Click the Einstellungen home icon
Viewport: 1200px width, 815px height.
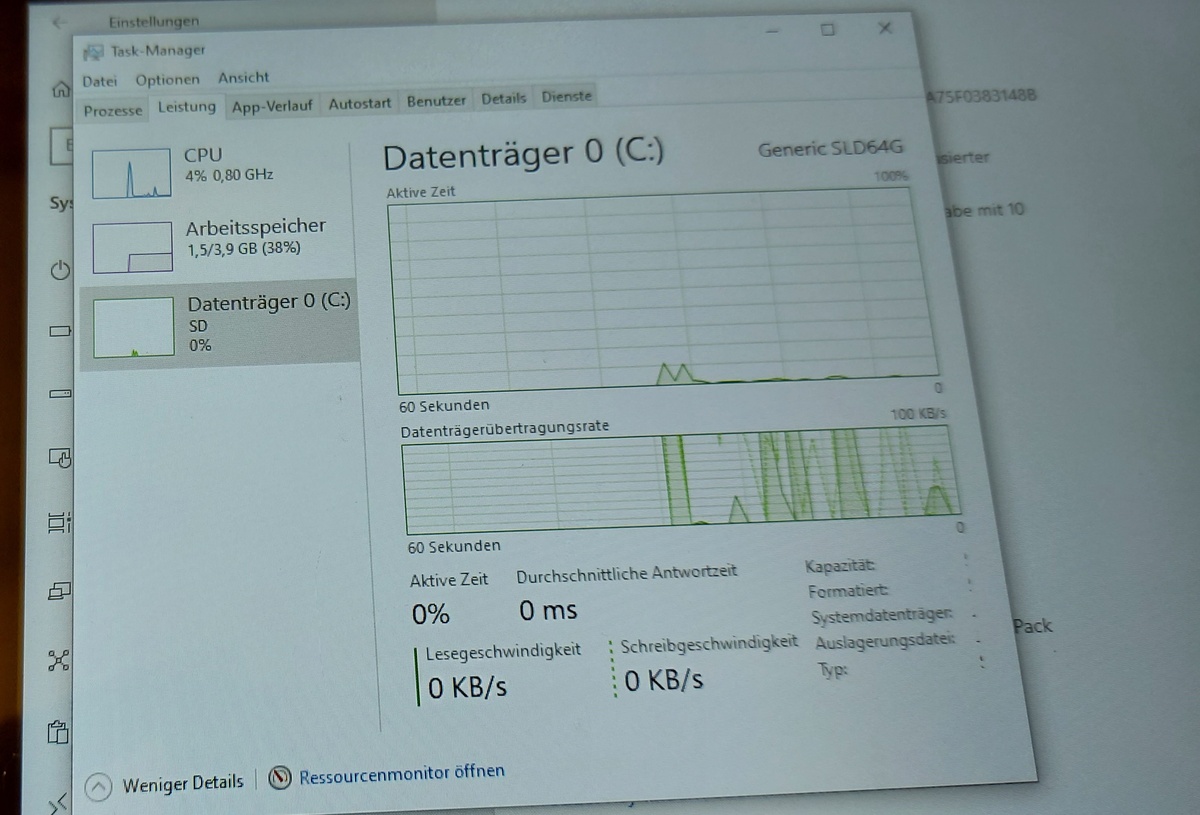[x=60, y=88]
